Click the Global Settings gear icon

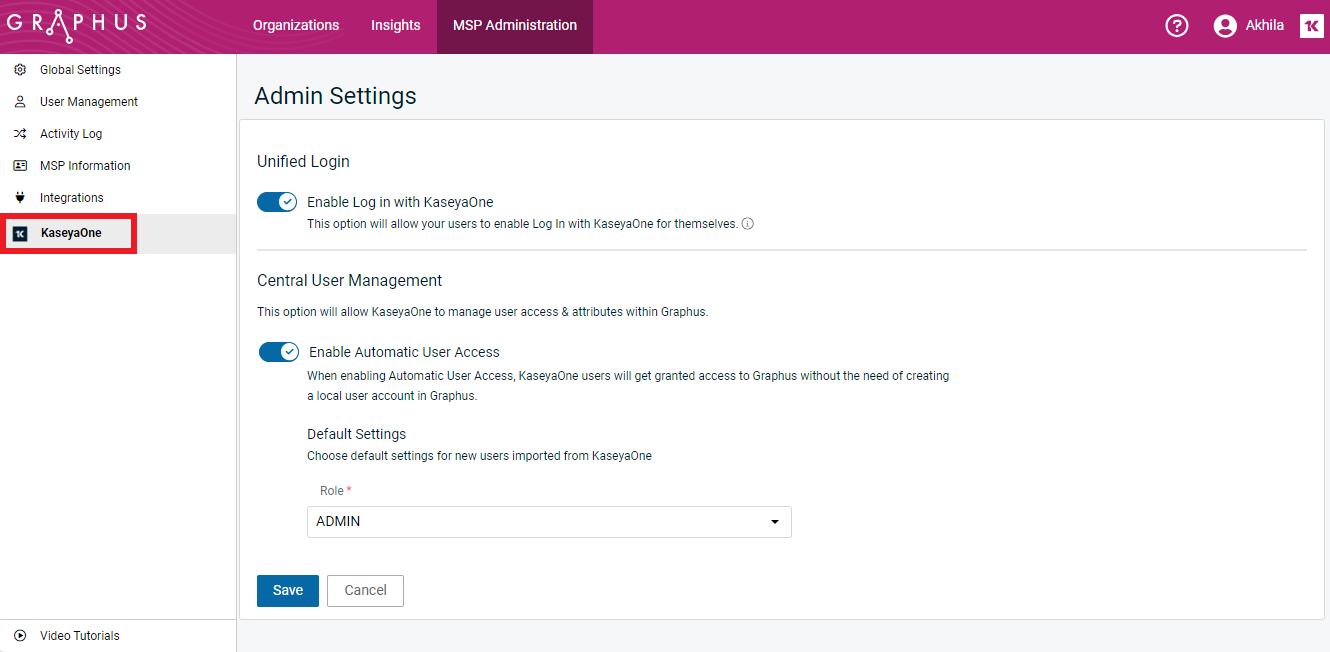(18, 69)
